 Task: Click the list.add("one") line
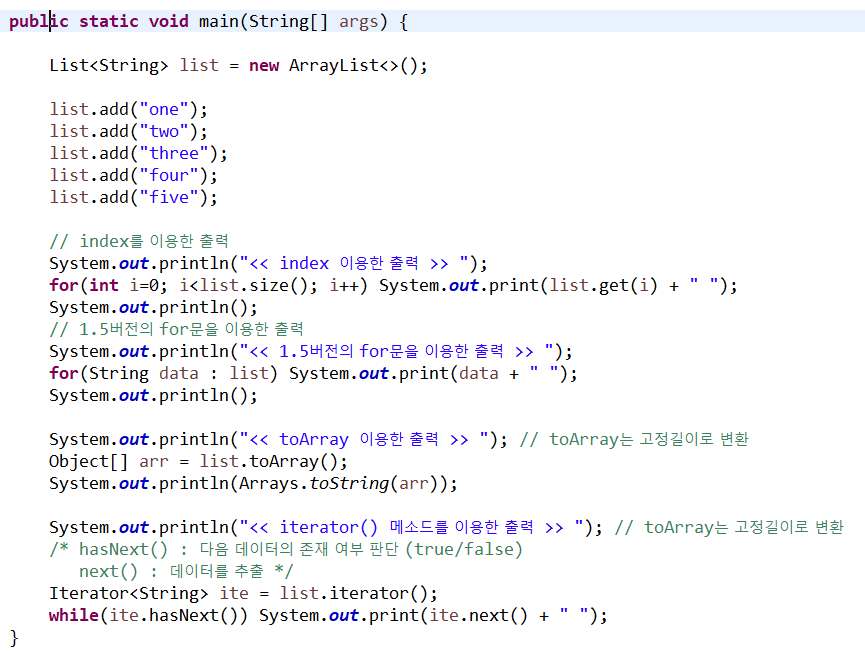pyautogui.click(x=129, y=109)
